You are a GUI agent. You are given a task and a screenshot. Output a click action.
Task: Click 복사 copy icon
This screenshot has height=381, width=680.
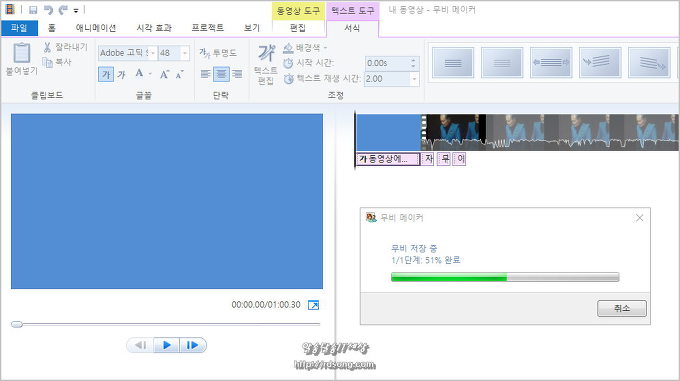pos(47,62)
